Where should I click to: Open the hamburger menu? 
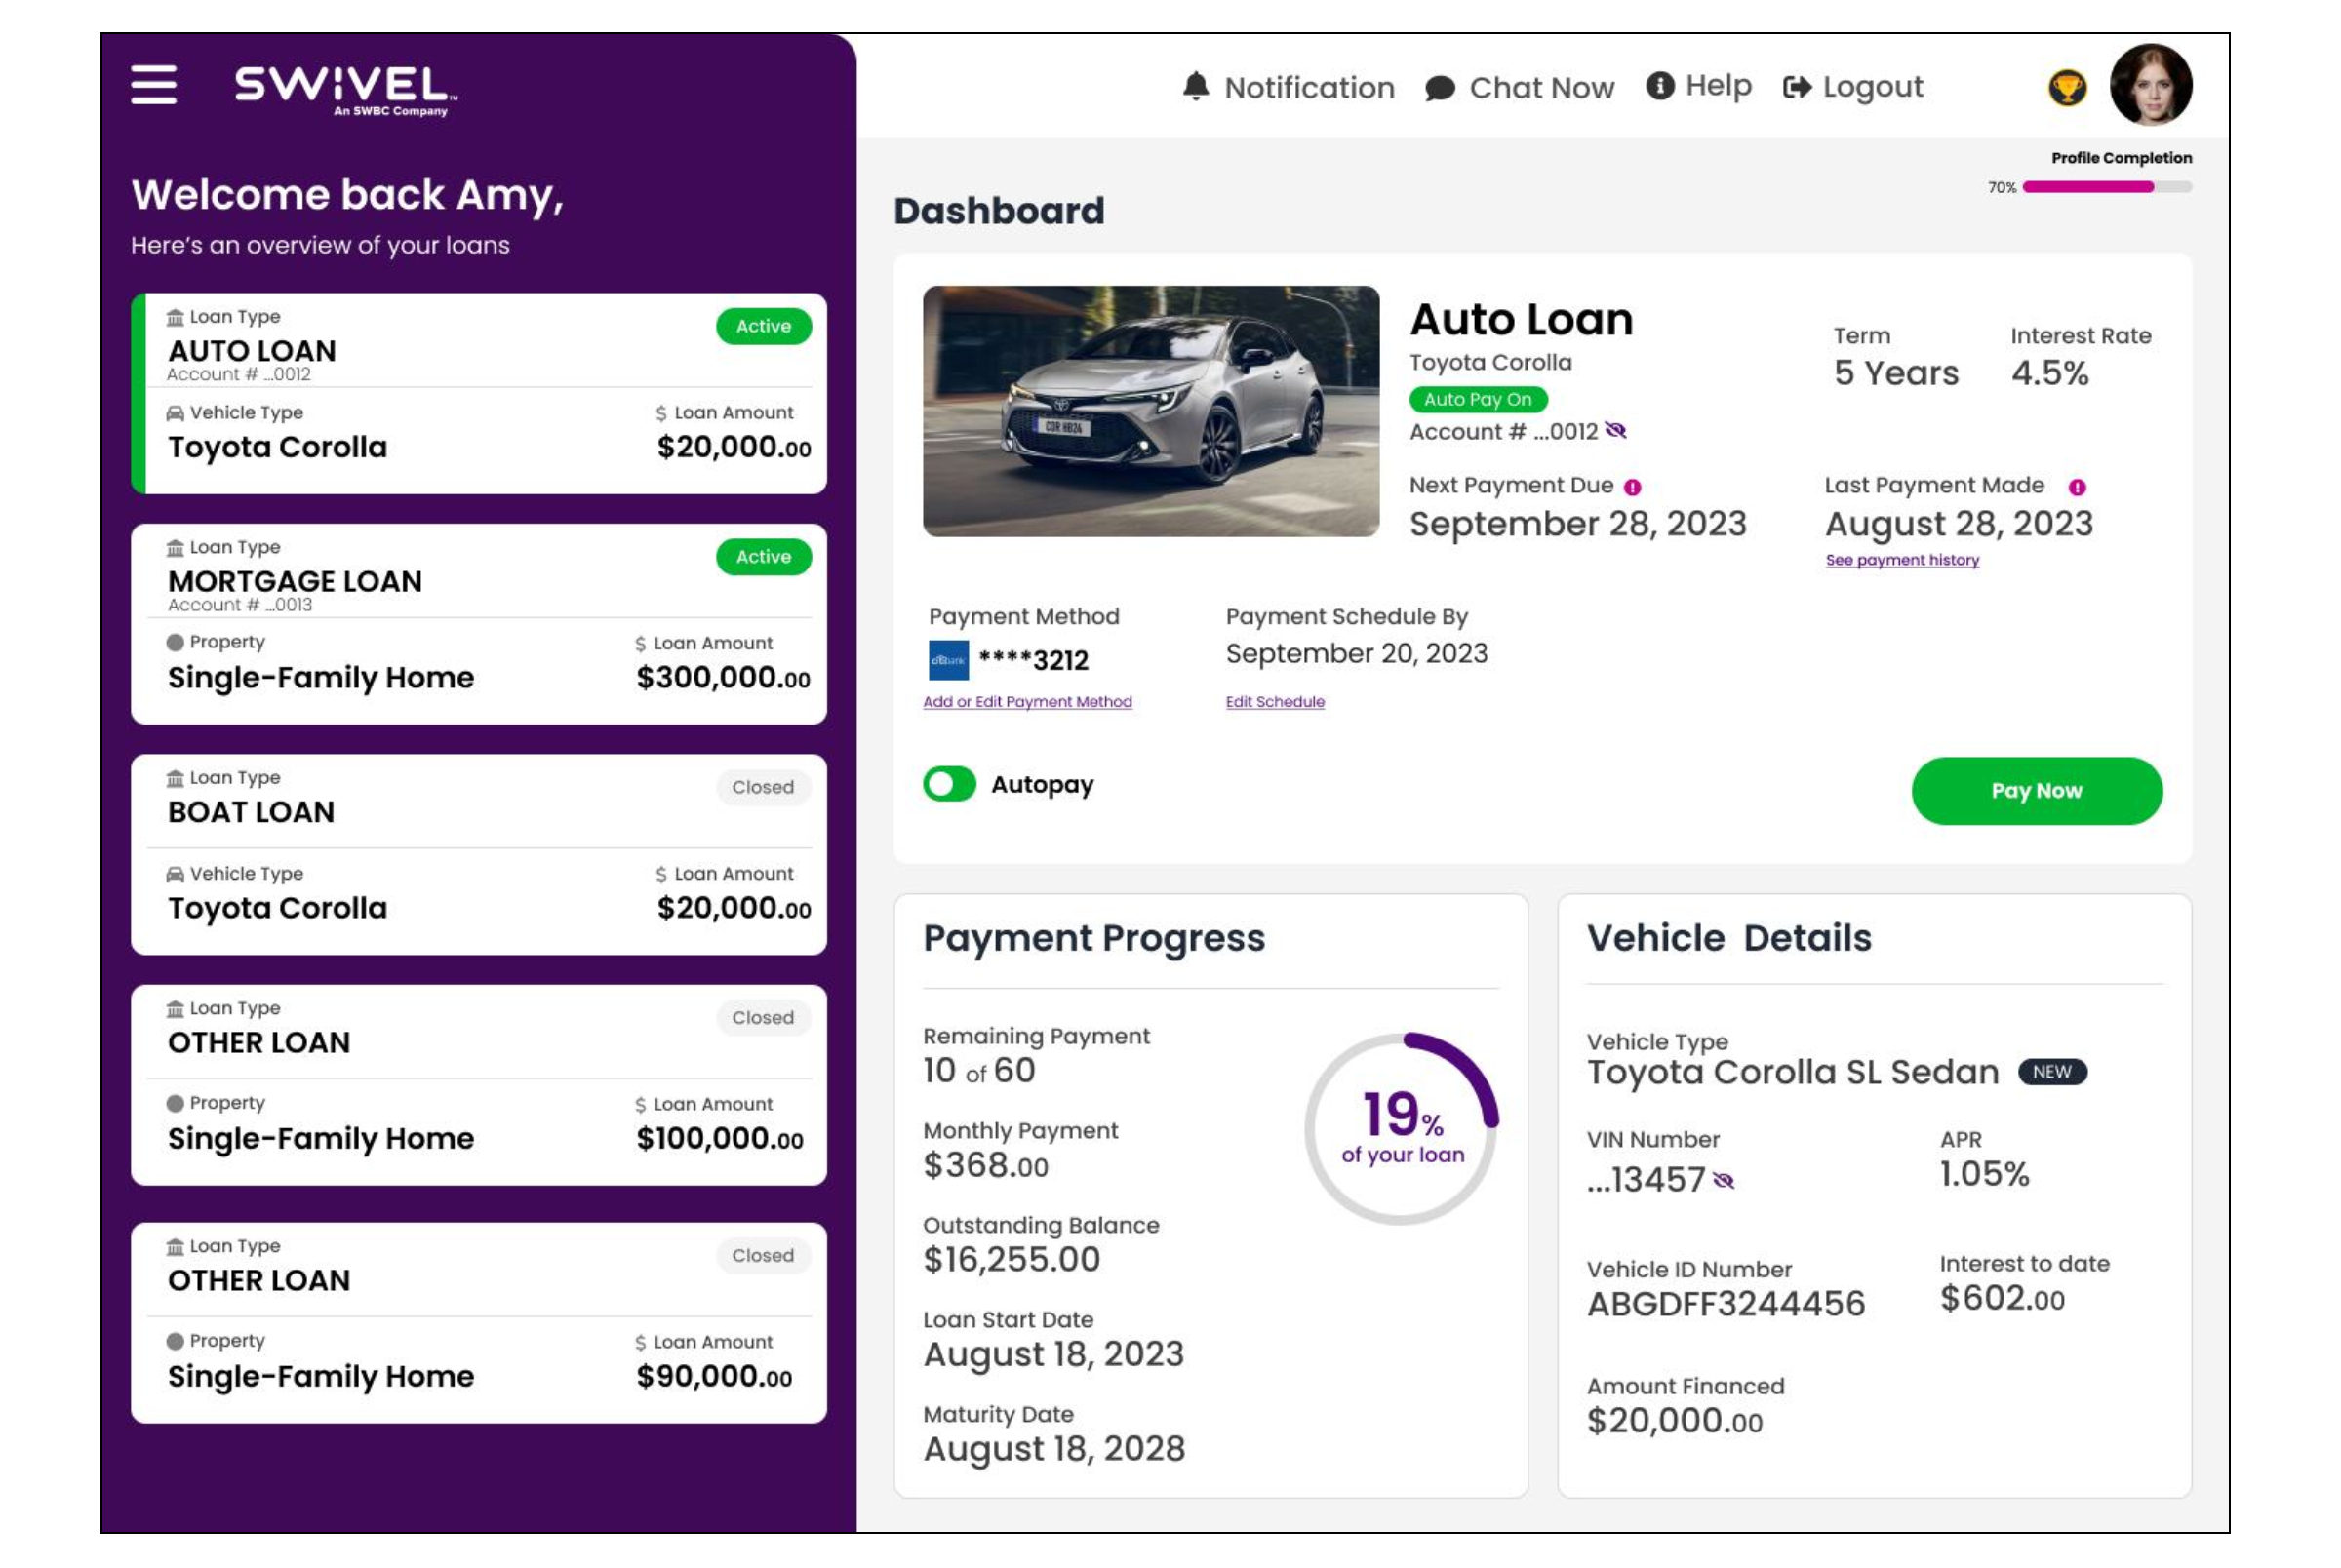(x=153, y=85)
